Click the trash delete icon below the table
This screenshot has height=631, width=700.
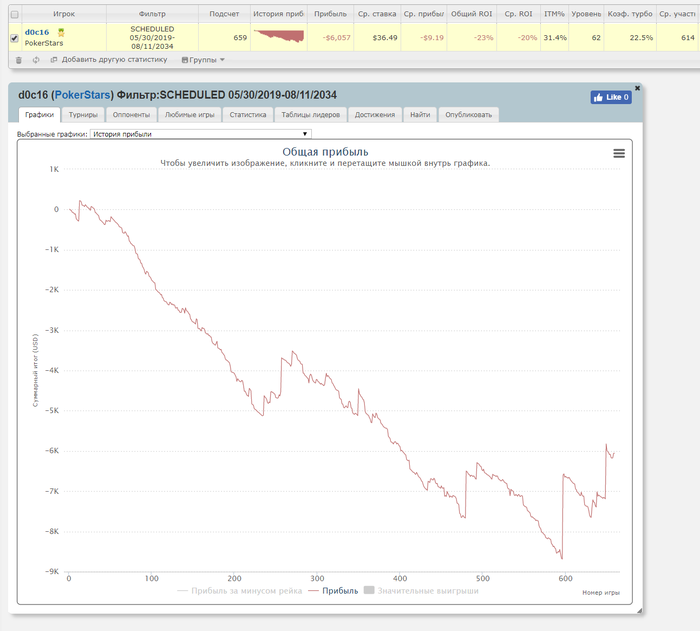18,60
